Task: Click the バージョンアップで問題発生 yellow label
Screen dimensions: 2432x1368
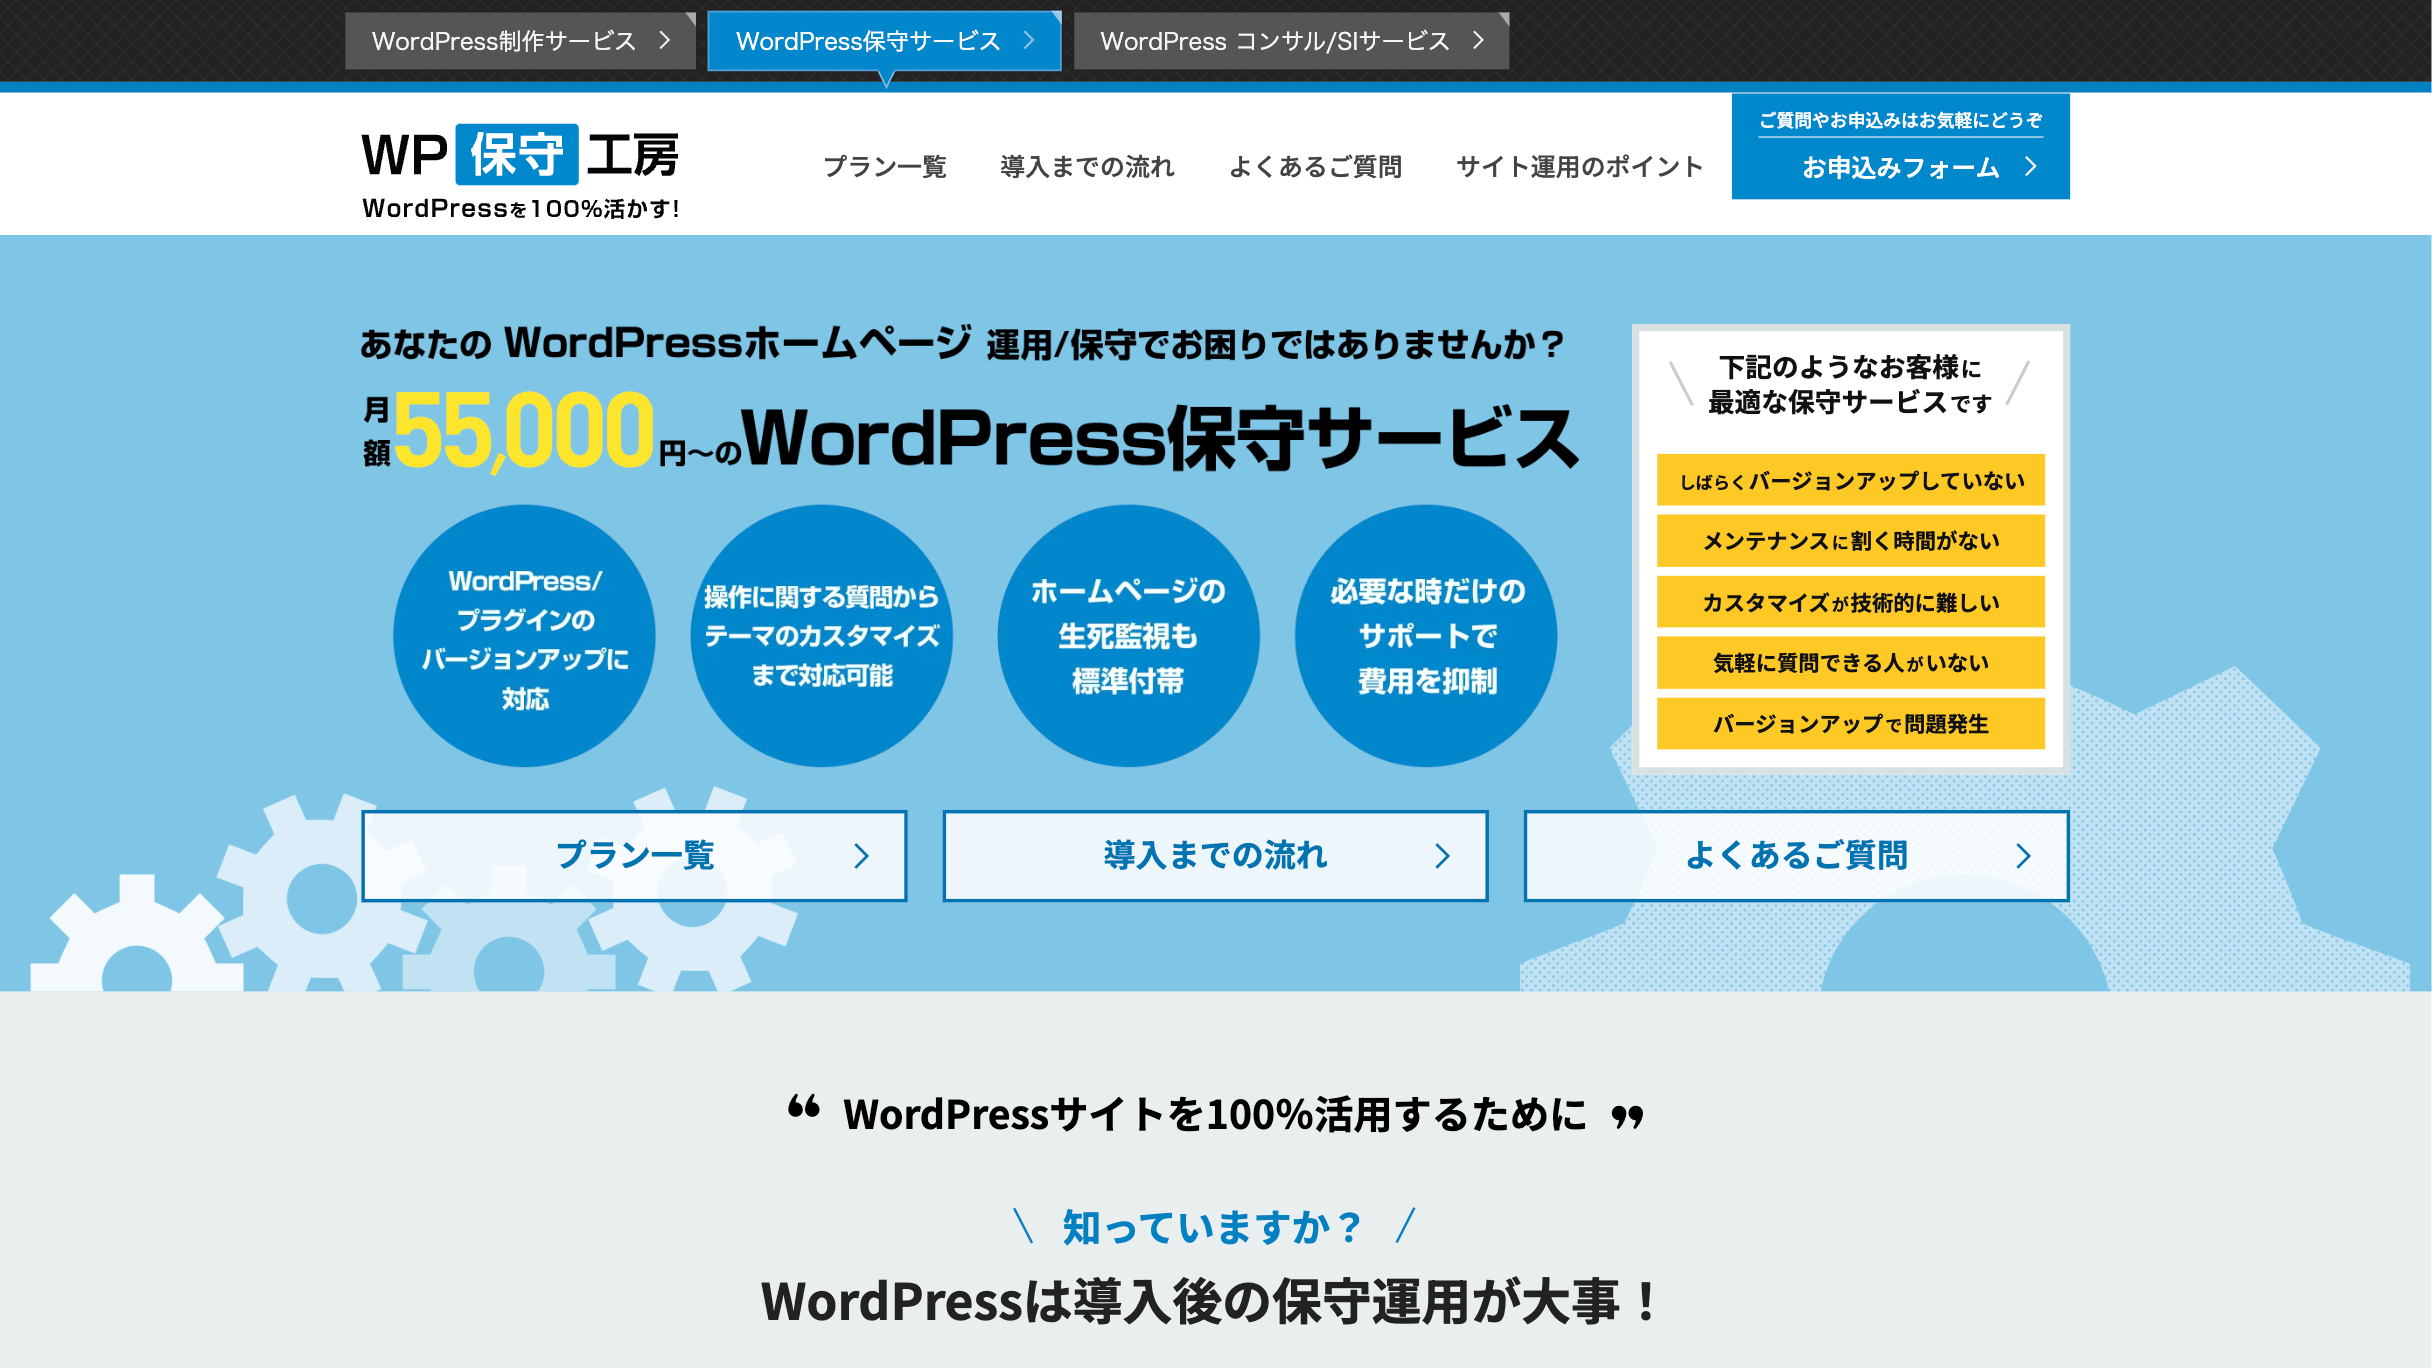Action: (1851, 723)
